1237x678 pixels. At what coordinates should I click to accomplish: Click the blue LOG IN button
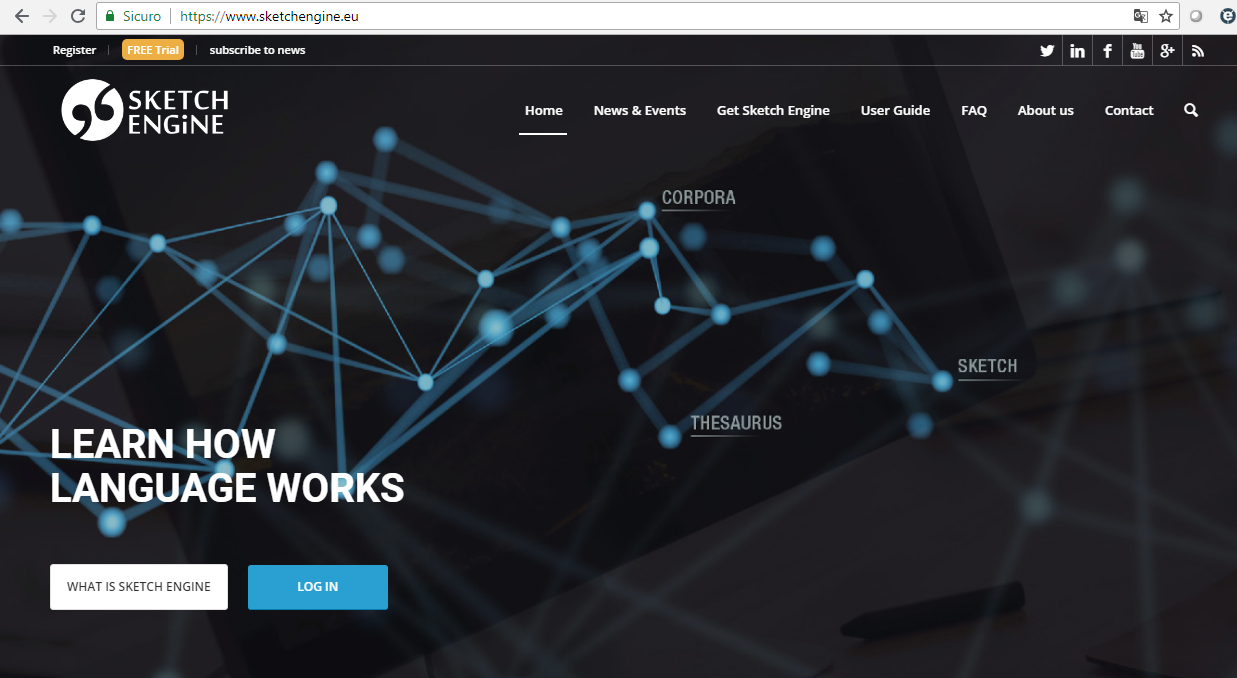(318, 587)
